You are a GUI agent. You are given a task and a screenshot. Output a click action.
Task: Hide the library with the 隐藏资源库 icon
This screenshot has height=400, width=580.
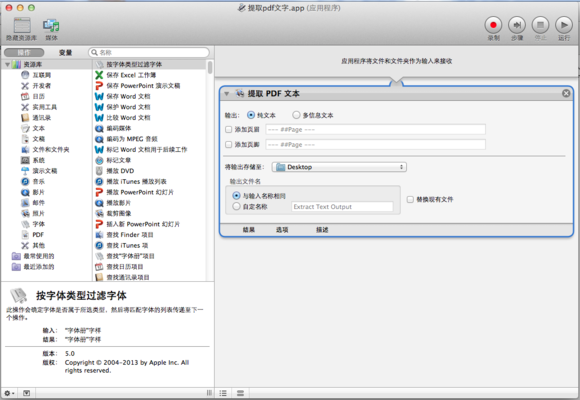pos(22,26)
